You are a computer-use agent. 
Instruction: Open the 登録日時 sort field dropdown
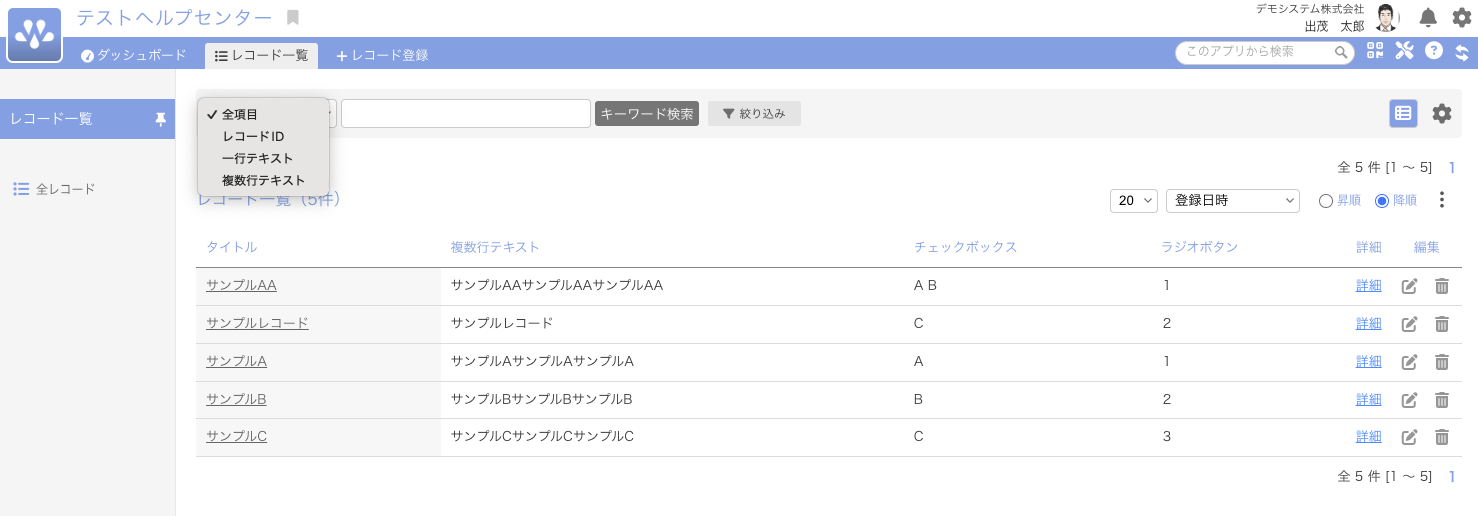[x=1233, y=201]
